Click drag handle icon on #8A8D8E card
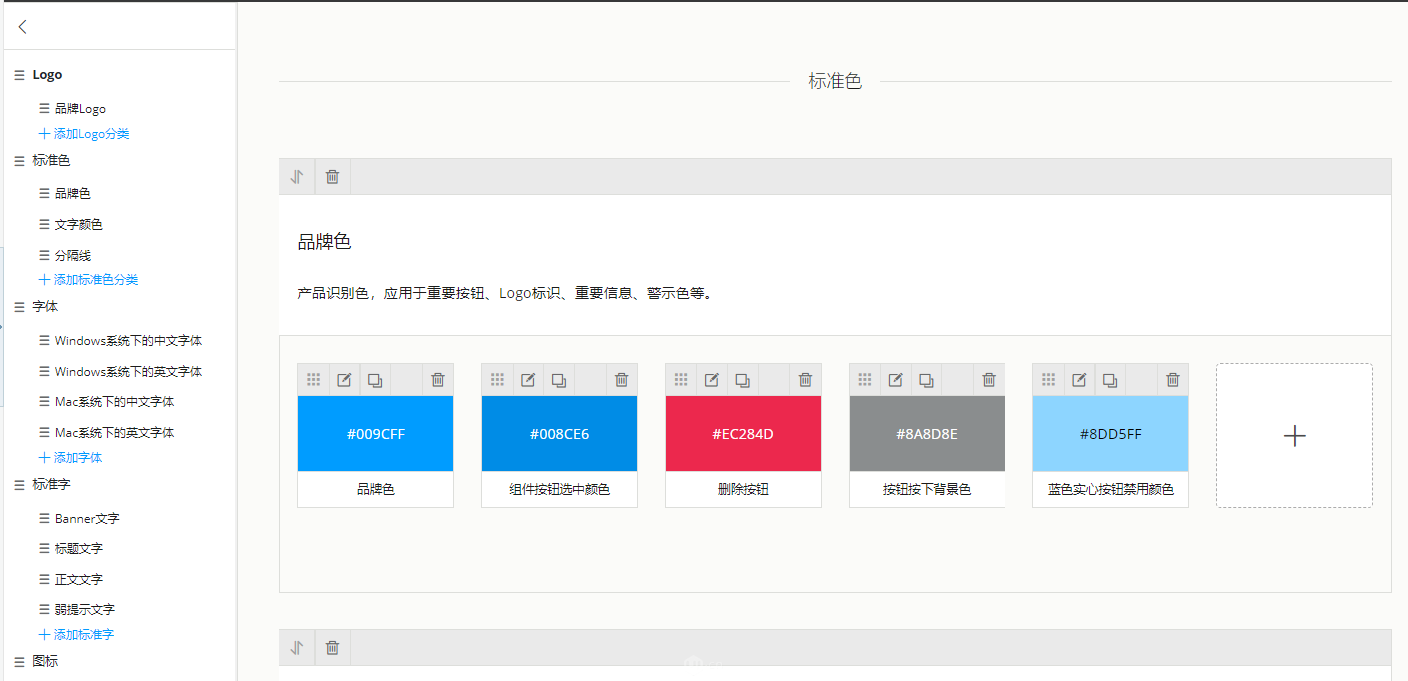 865,380
